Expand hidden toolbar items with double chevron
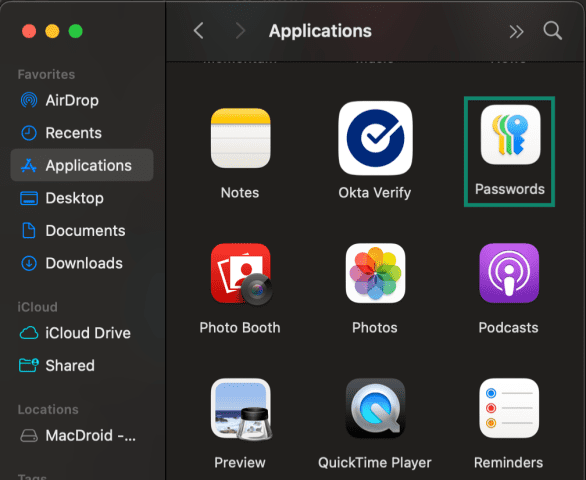Screen dimensions: 586x480 (516, 32)
